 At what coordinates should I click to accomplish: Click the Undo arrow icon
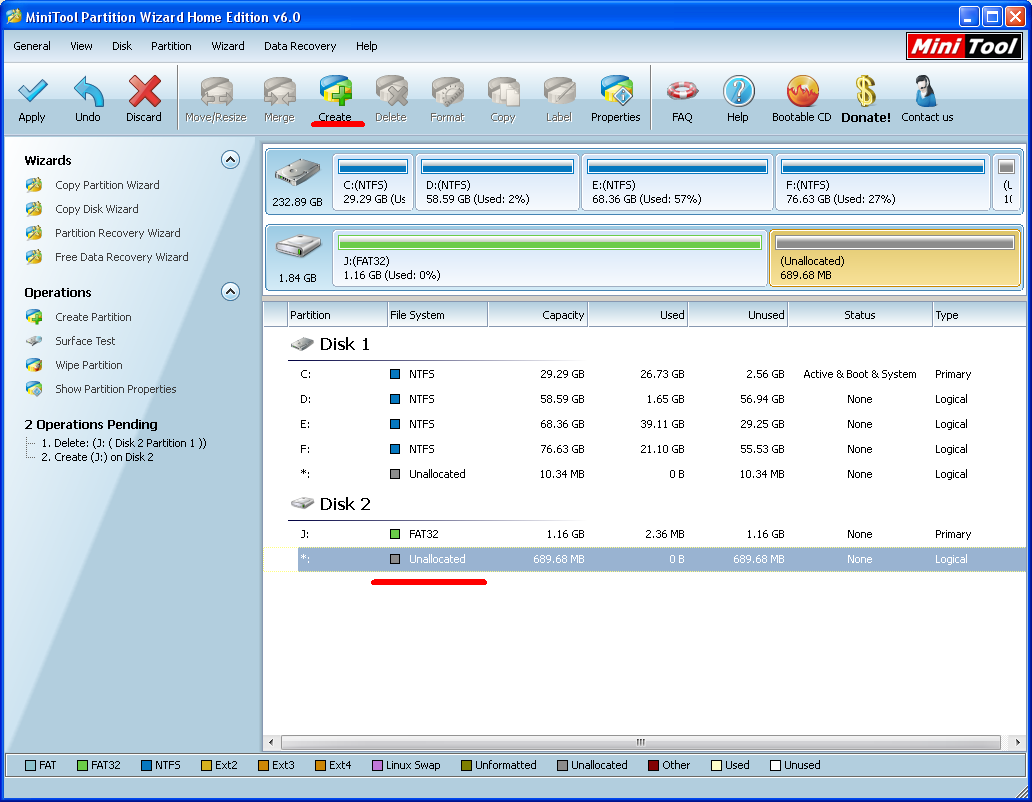pyautogui.click(x=88, y=93)
